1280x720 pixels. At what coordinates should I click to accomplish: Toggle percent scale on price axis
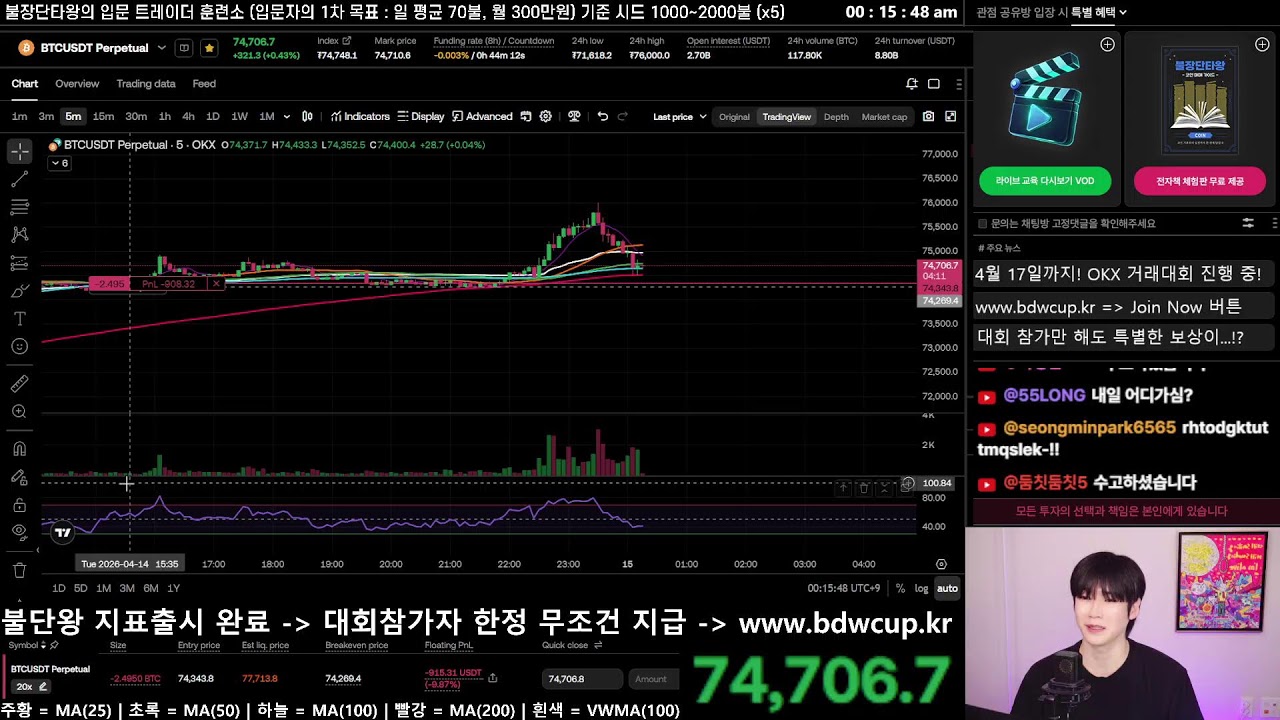point(900,588)
